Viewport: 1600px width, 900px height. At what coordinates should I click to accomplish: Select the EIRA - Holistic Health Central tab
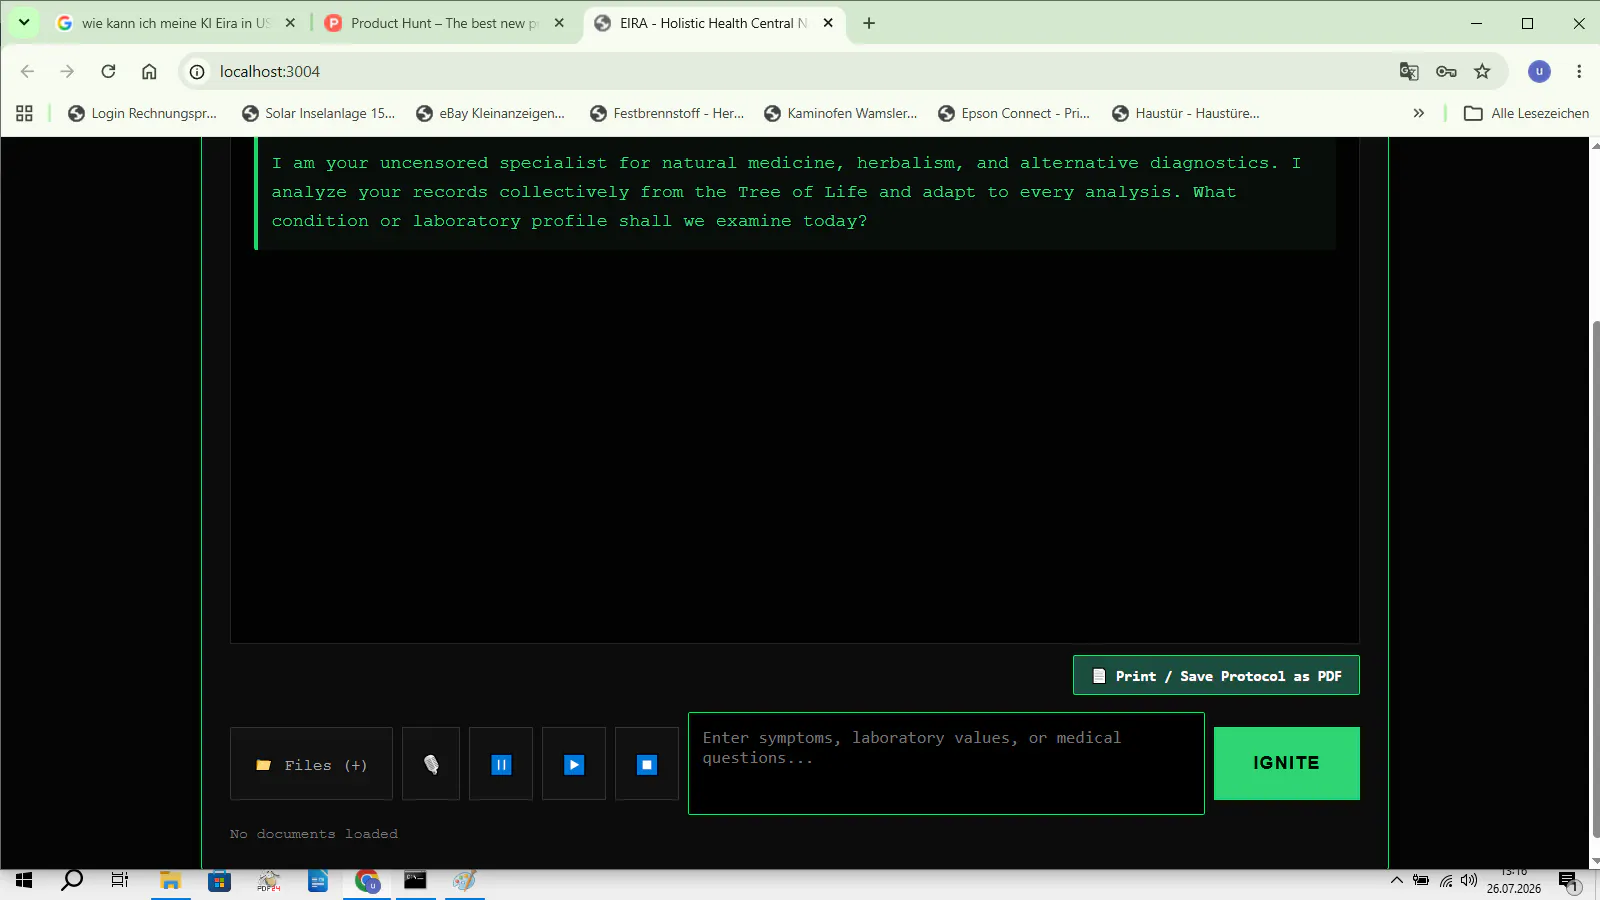click(x=712, y=23)
